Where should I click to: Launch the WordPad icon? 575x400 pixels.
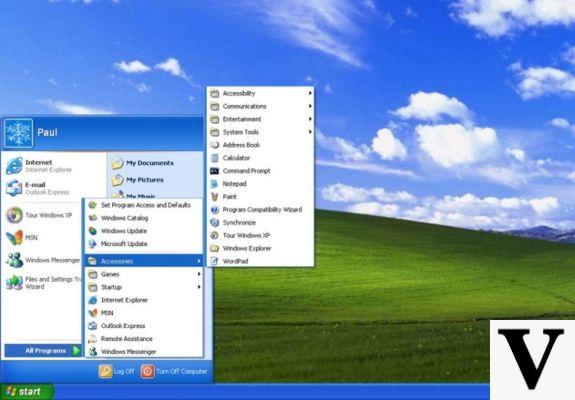point(215,261)
